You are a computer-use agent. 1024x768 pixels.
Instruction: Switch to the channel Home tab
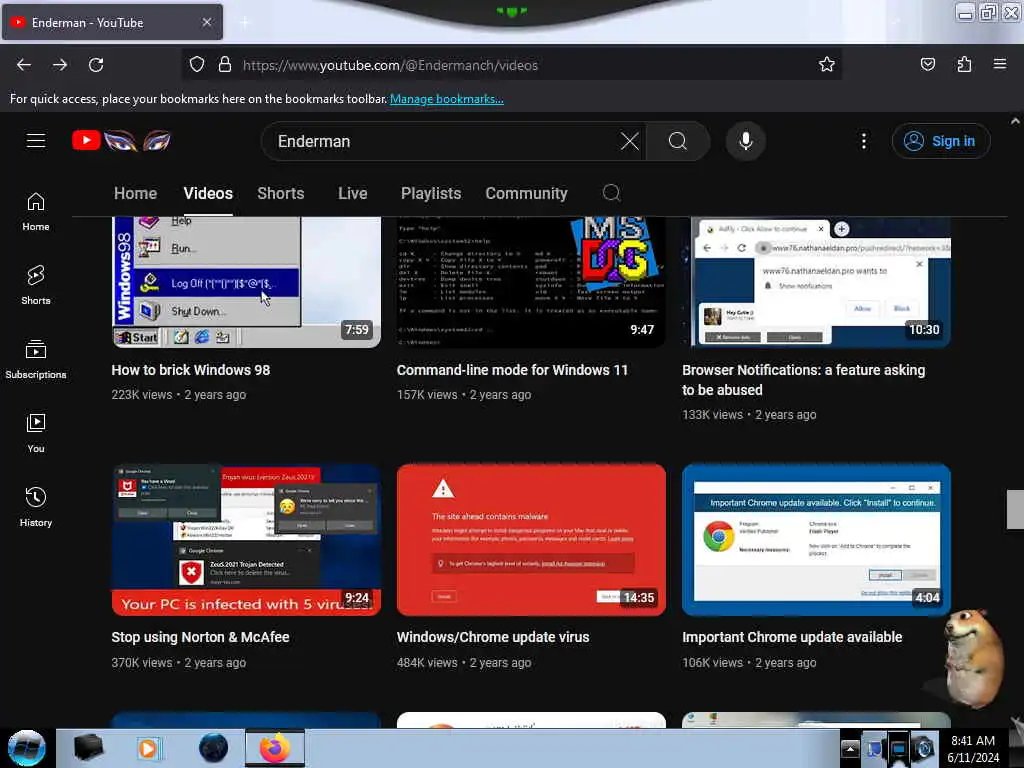coord(135,193)
